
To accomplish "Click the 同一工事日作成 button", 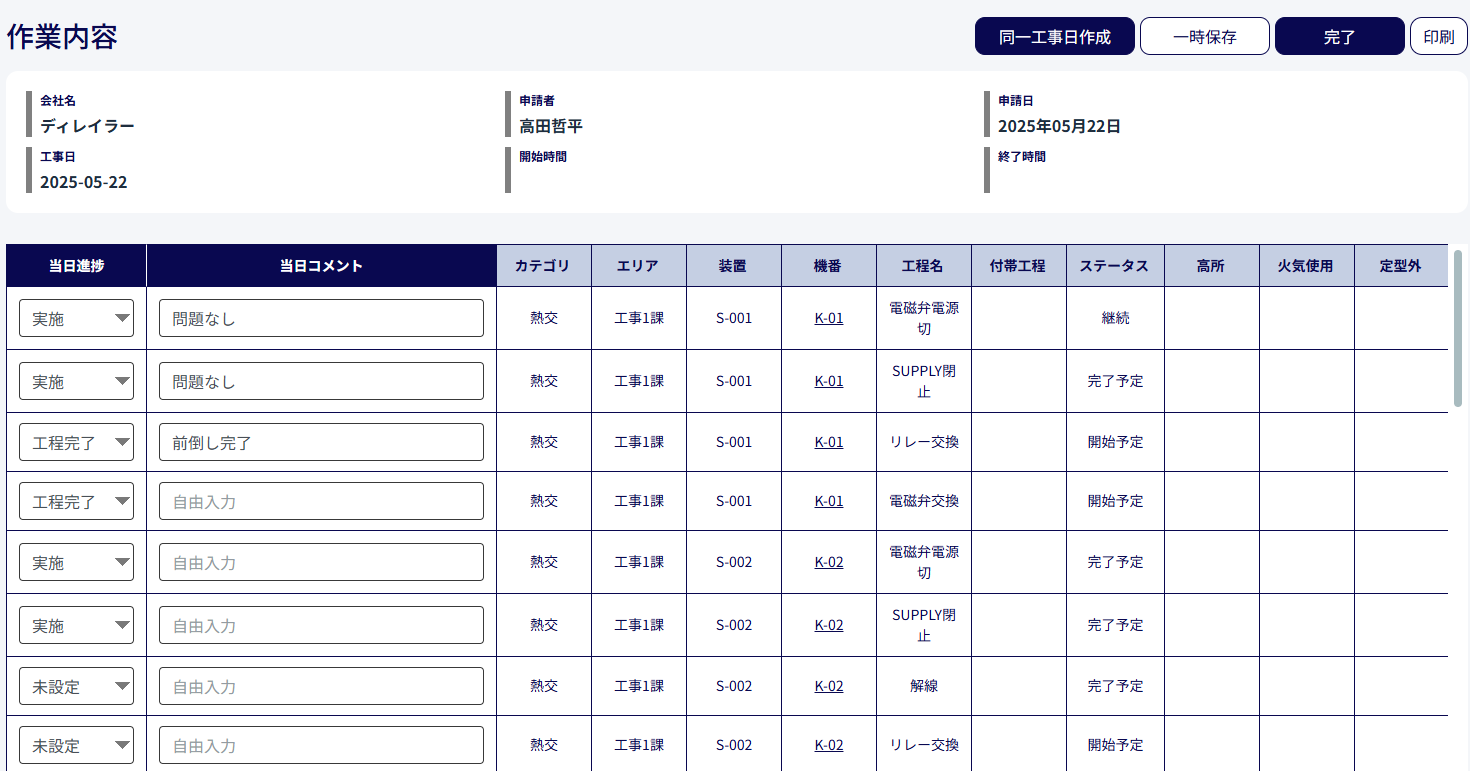I will 1054,37.
